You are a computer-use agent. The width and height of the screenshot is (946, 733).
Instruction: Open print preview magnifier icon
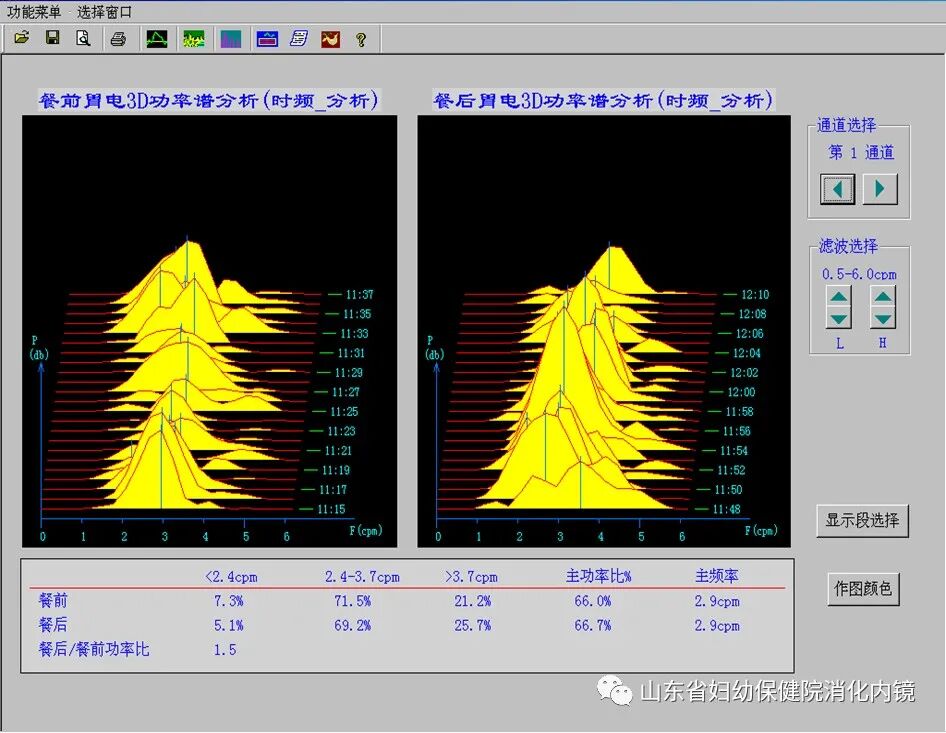click(83, 39)
